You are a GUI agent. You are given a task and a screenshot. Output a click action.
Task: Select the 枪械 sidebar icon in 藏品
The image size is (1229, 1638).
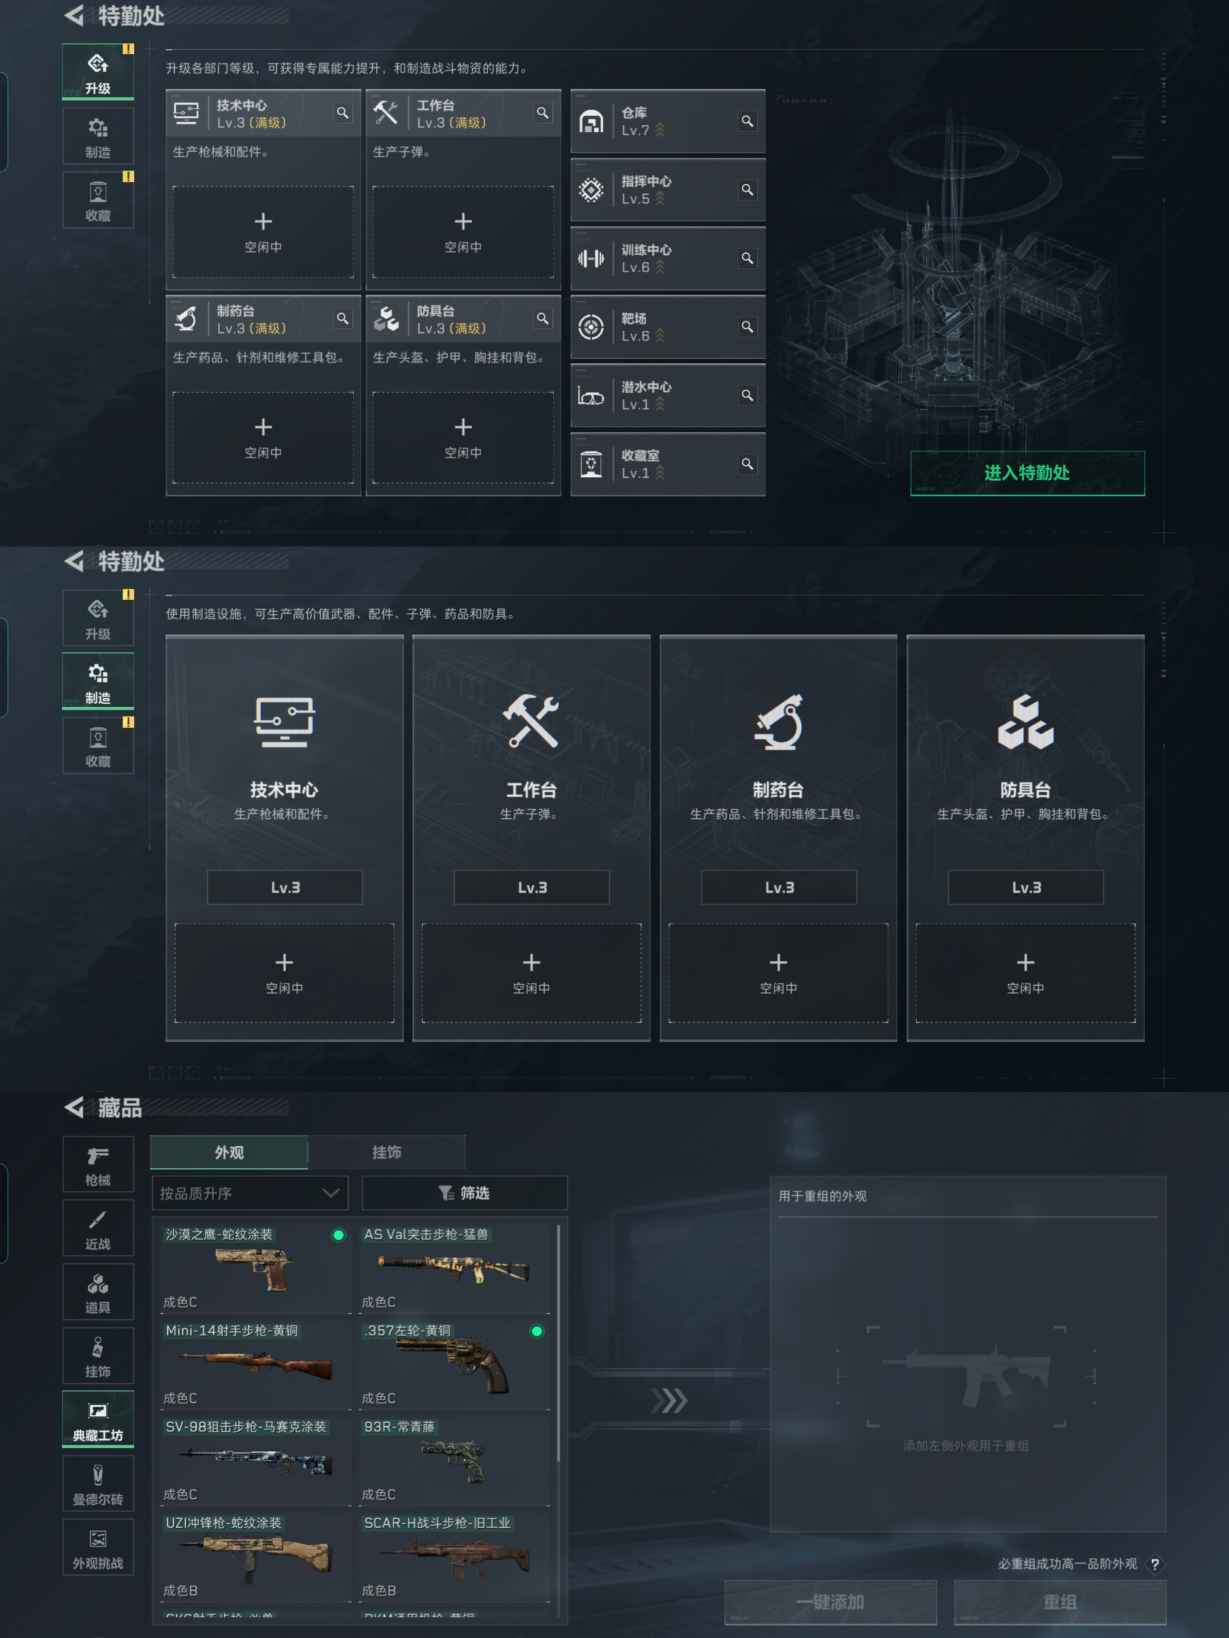tap(98, 1166)
